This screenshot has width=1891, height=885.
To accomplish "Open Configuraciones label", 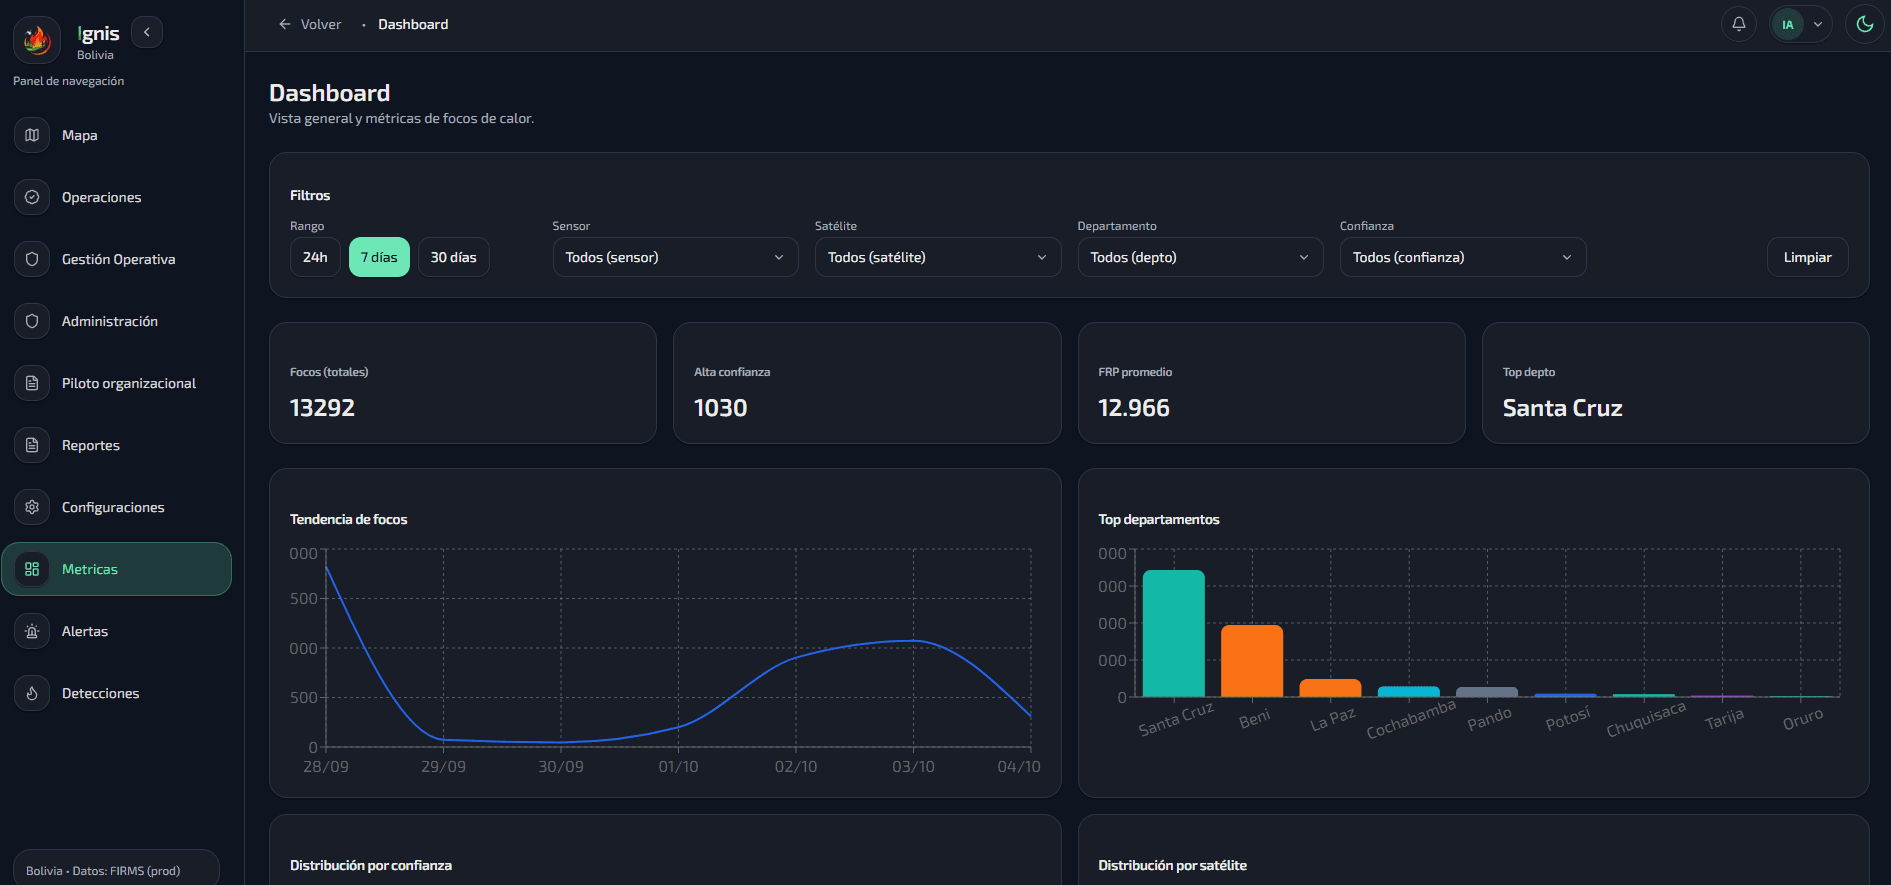I will pyautogui.click(x=113, y=507).
